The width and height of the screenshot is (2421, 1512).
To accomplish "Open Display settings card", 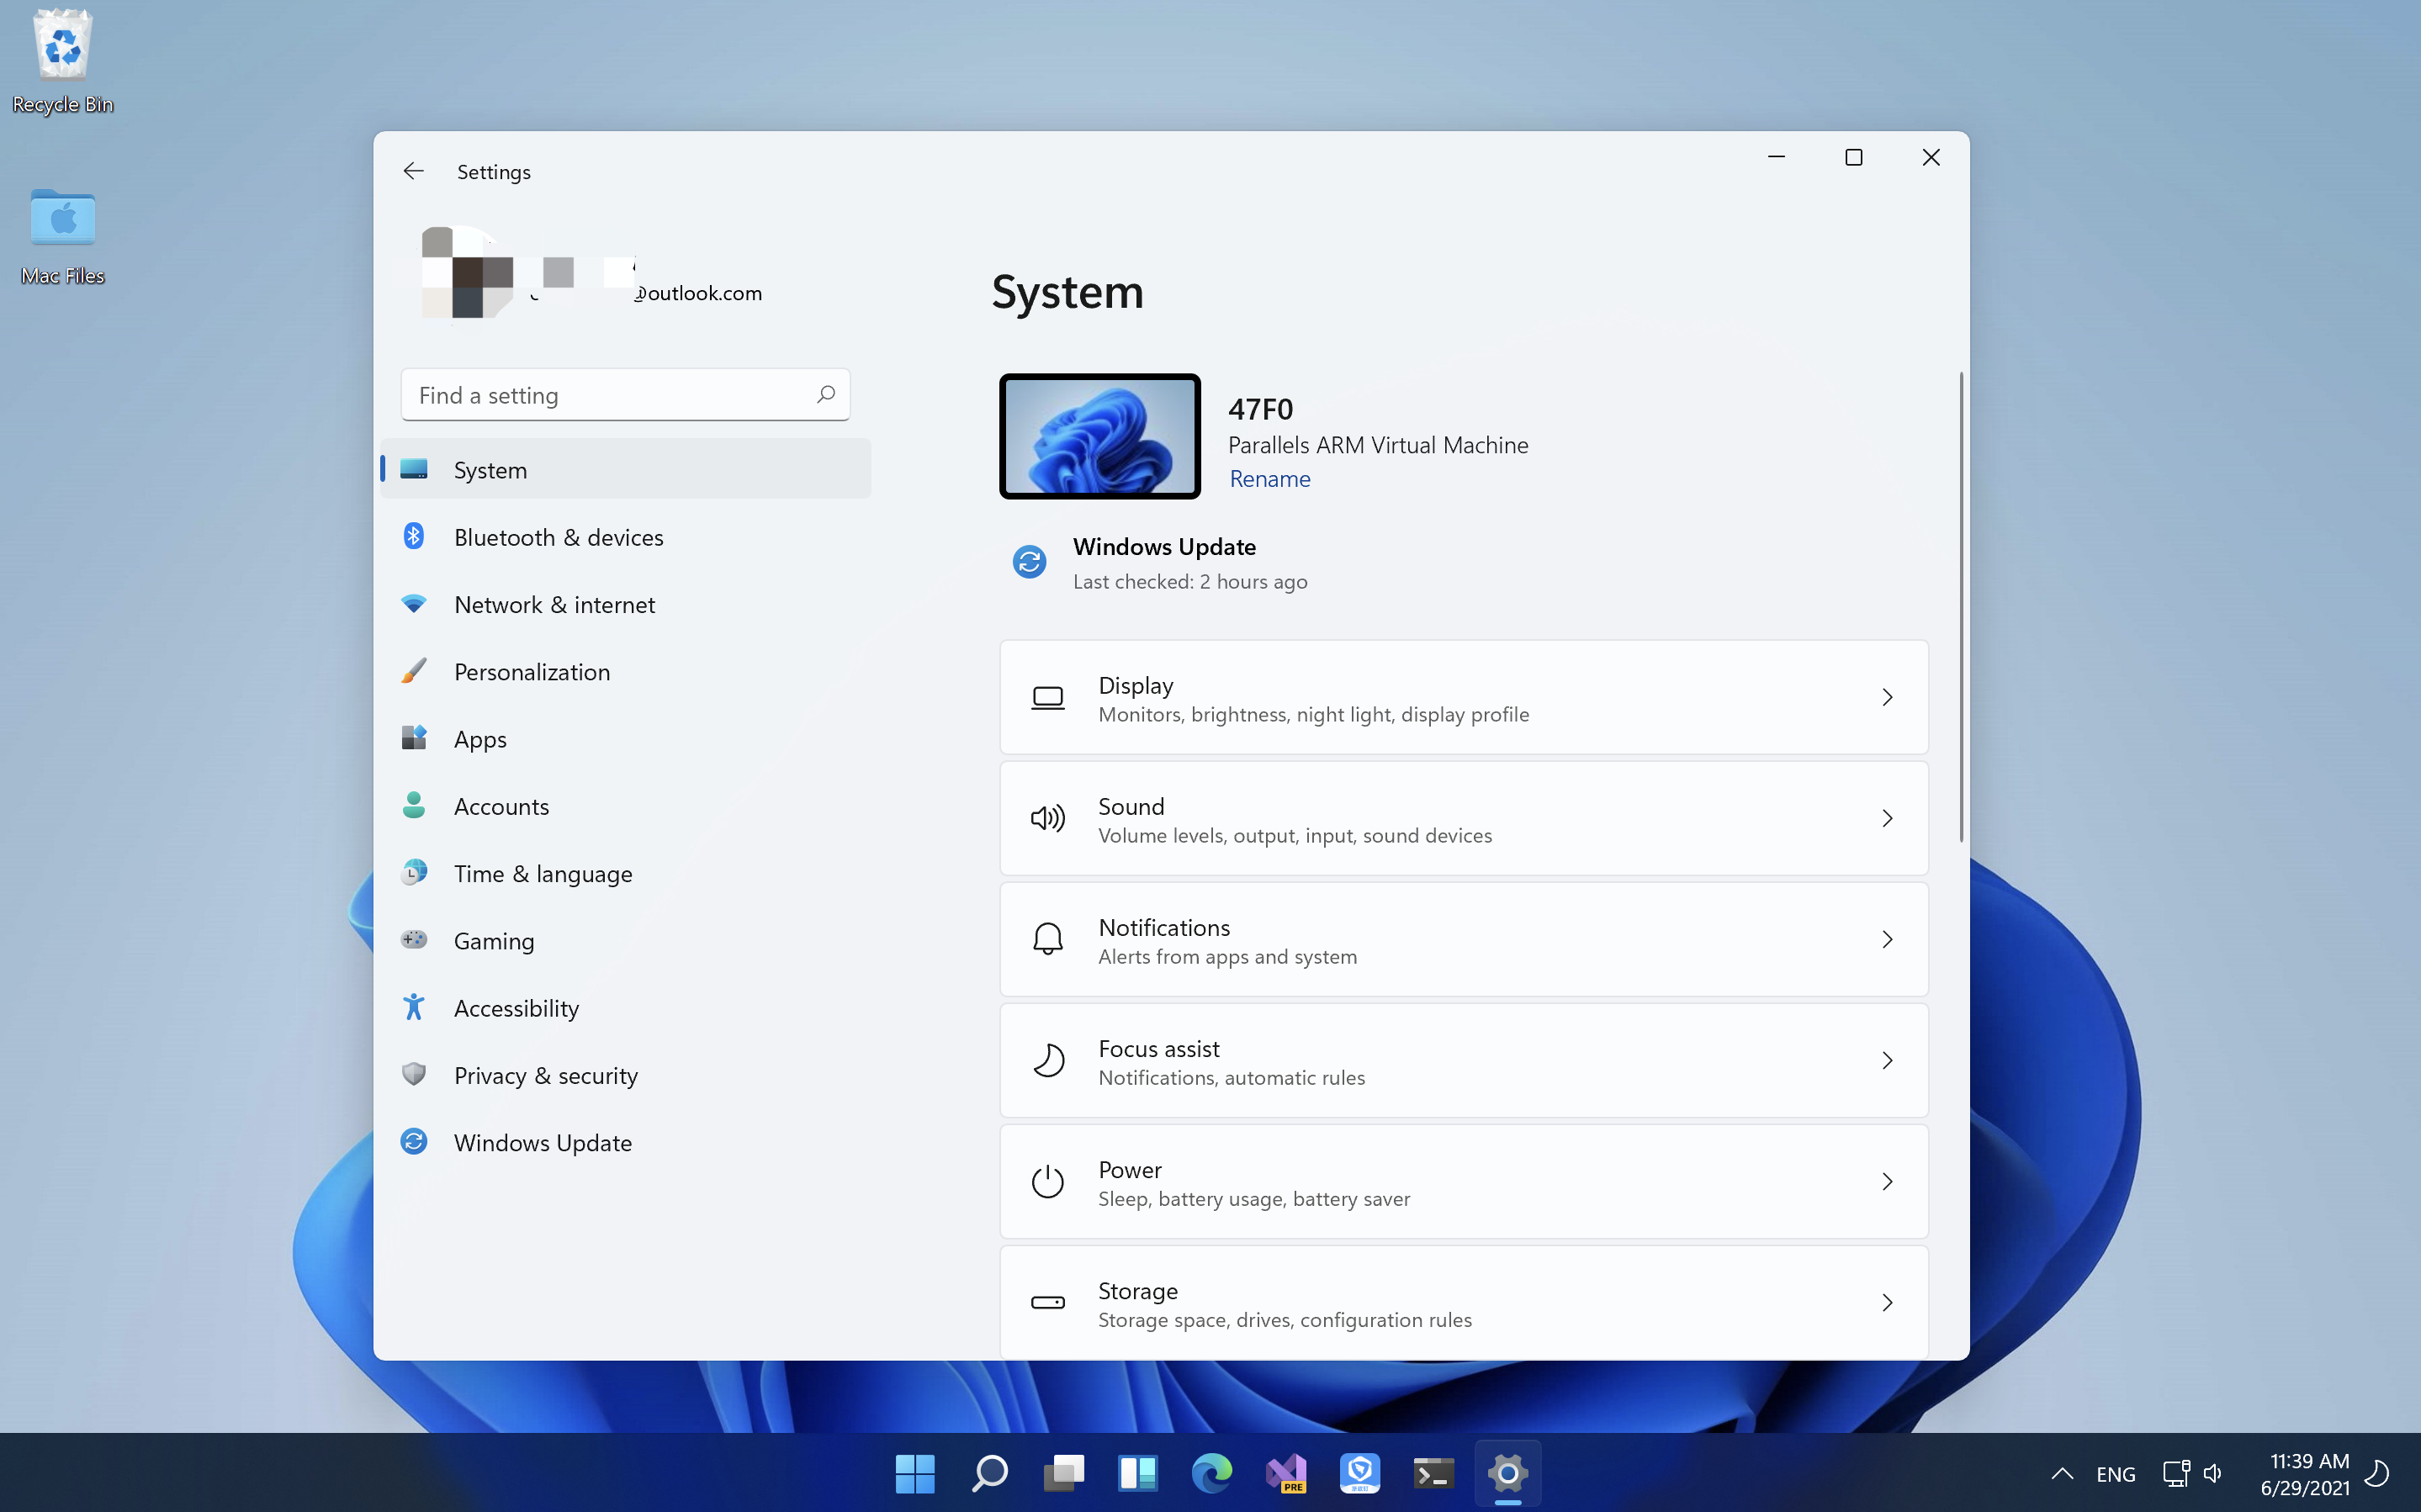I will [x=1463, y=697].
